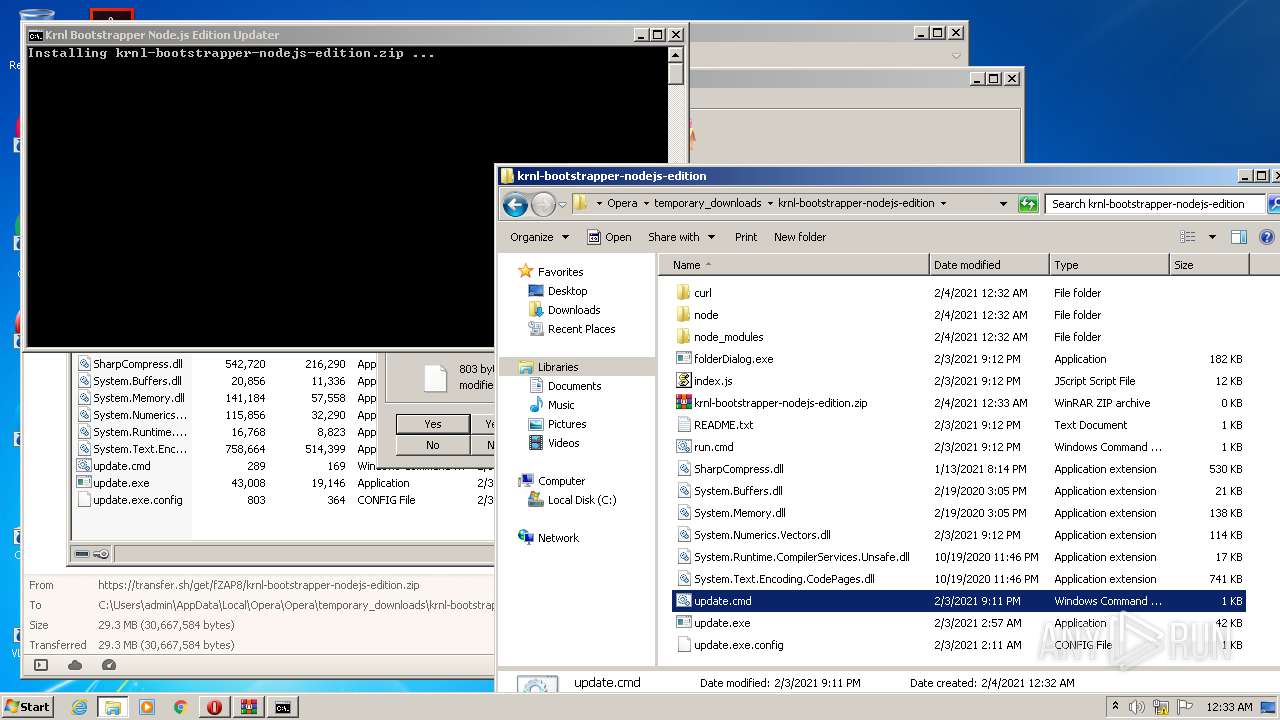Click Print in the Explorer toolbar
Image resolution: width=1280 pixels, height=720 pixels.
coord(746,237)
